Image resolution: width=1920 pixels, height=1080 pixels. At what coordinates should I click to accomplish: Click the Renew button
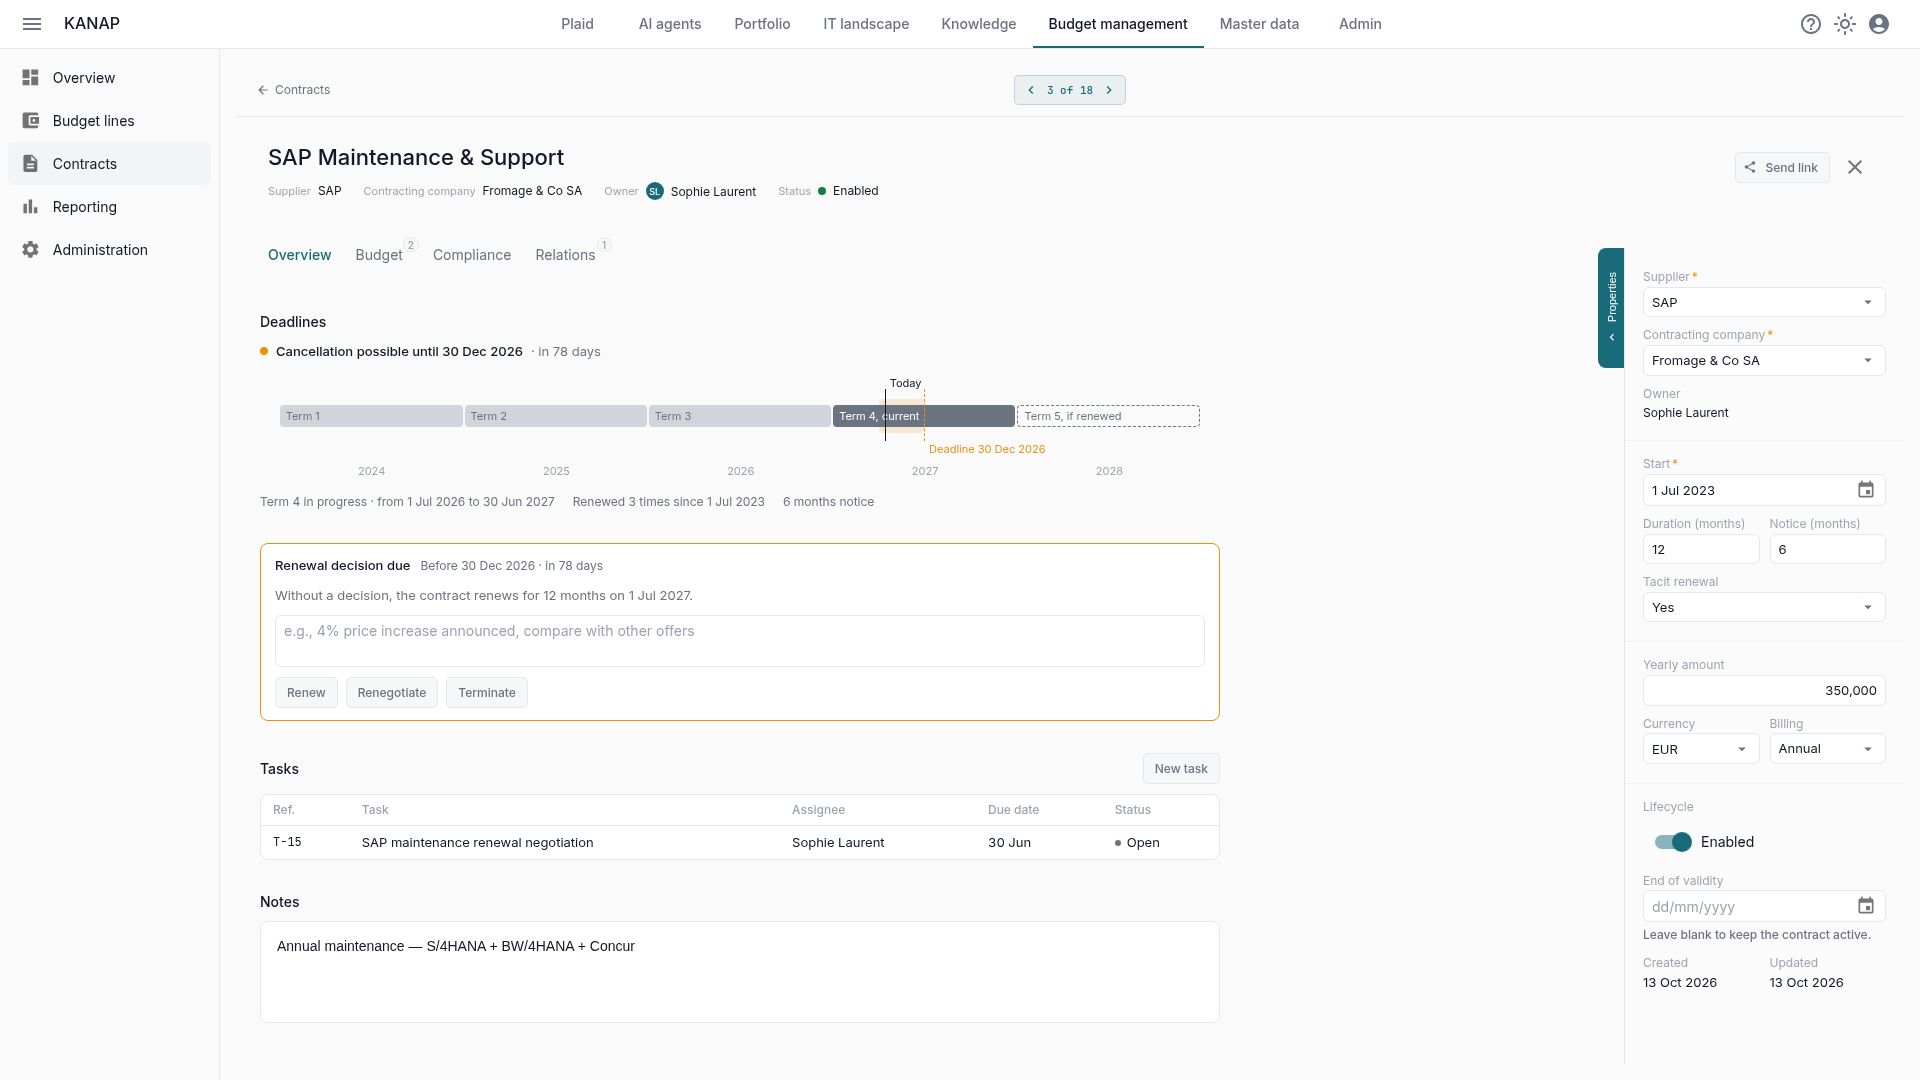306,692
